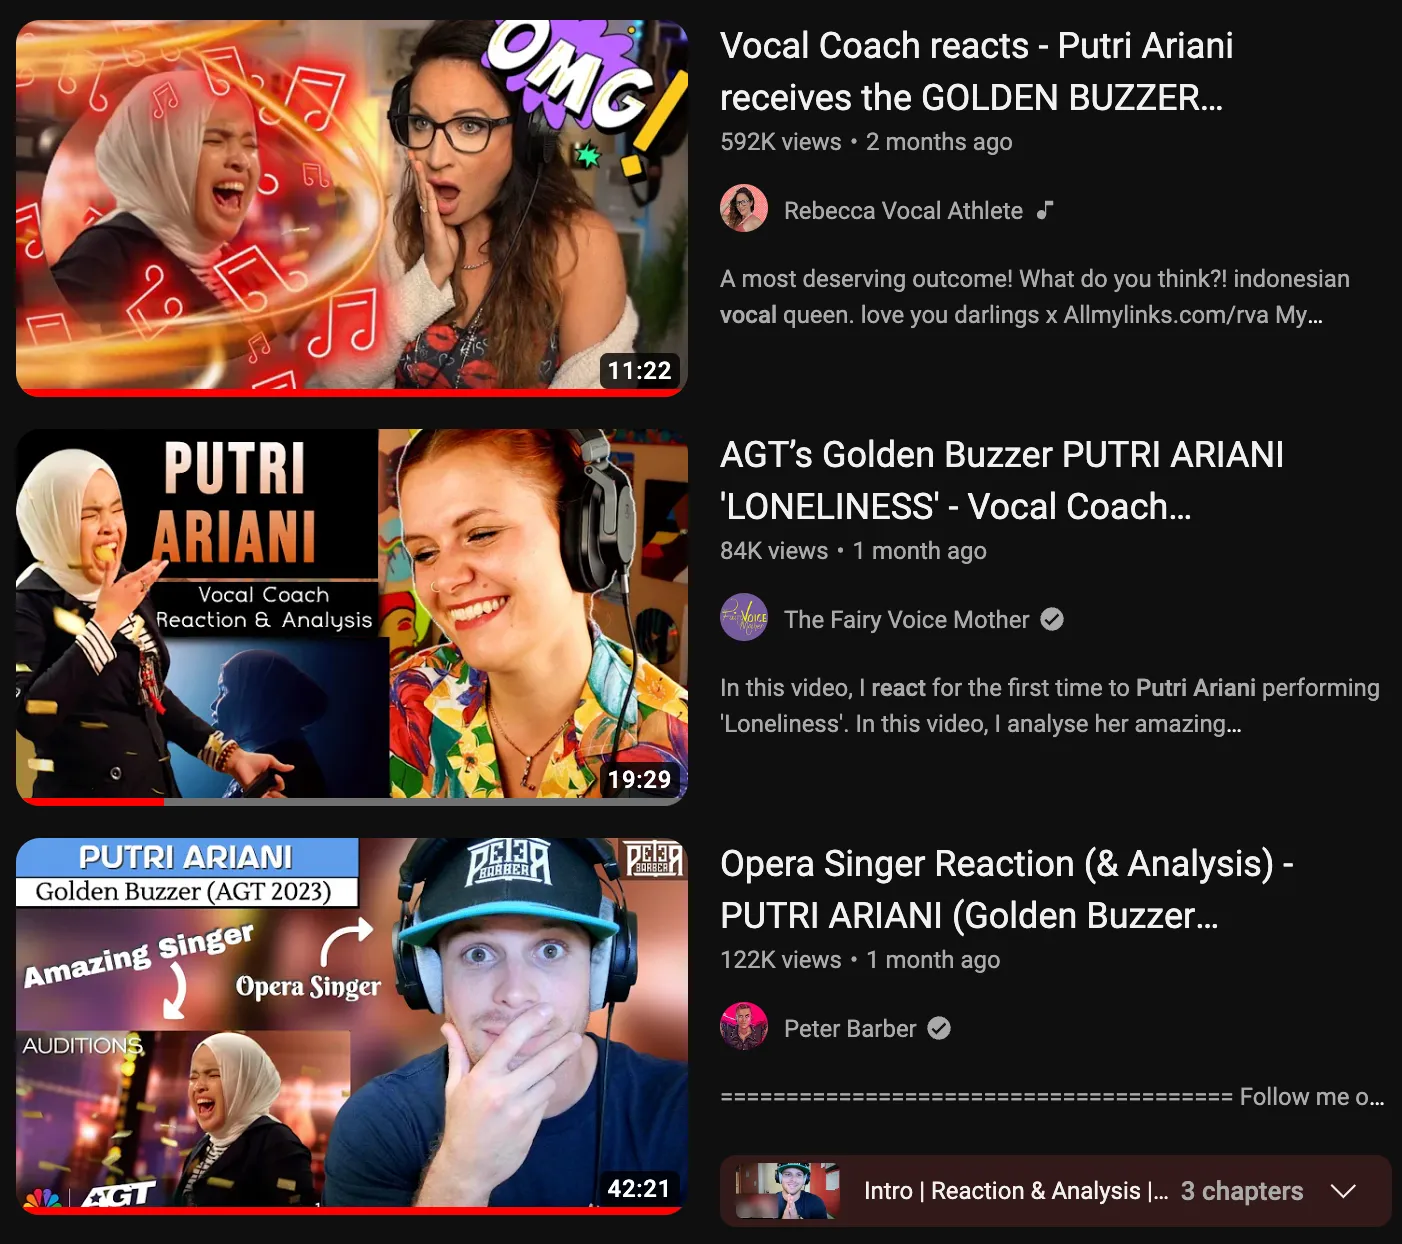This screenshot has height=1244, width=1402.
Task: Click verified badge next to Peter Barber
Action: pos(939,1028)
